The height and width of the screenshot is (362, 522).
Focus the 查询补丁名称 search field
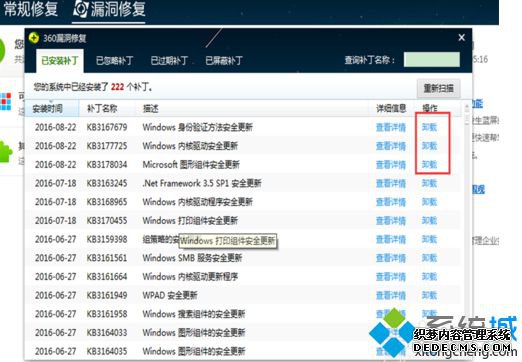[432, 59]
